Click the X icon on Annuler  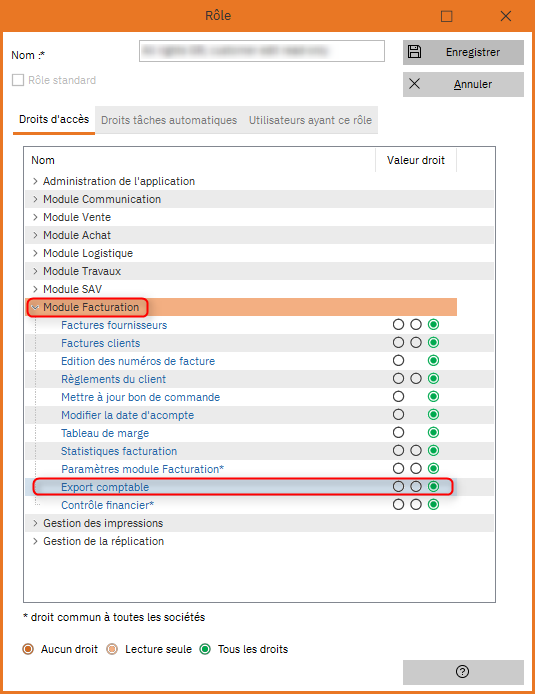pos(414,84)
